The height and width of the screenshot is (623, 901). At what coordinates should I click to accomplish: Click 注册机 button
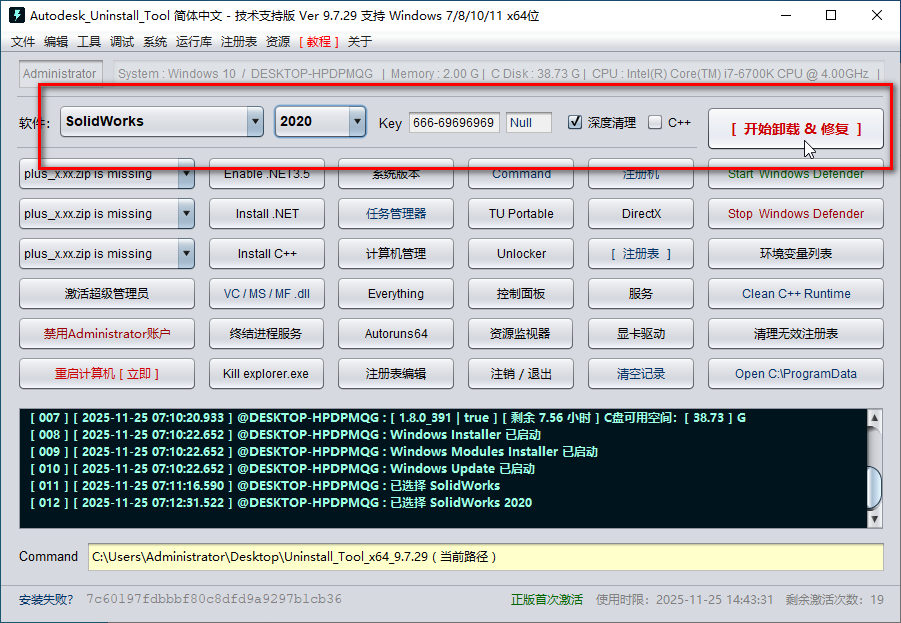point(641,174)
